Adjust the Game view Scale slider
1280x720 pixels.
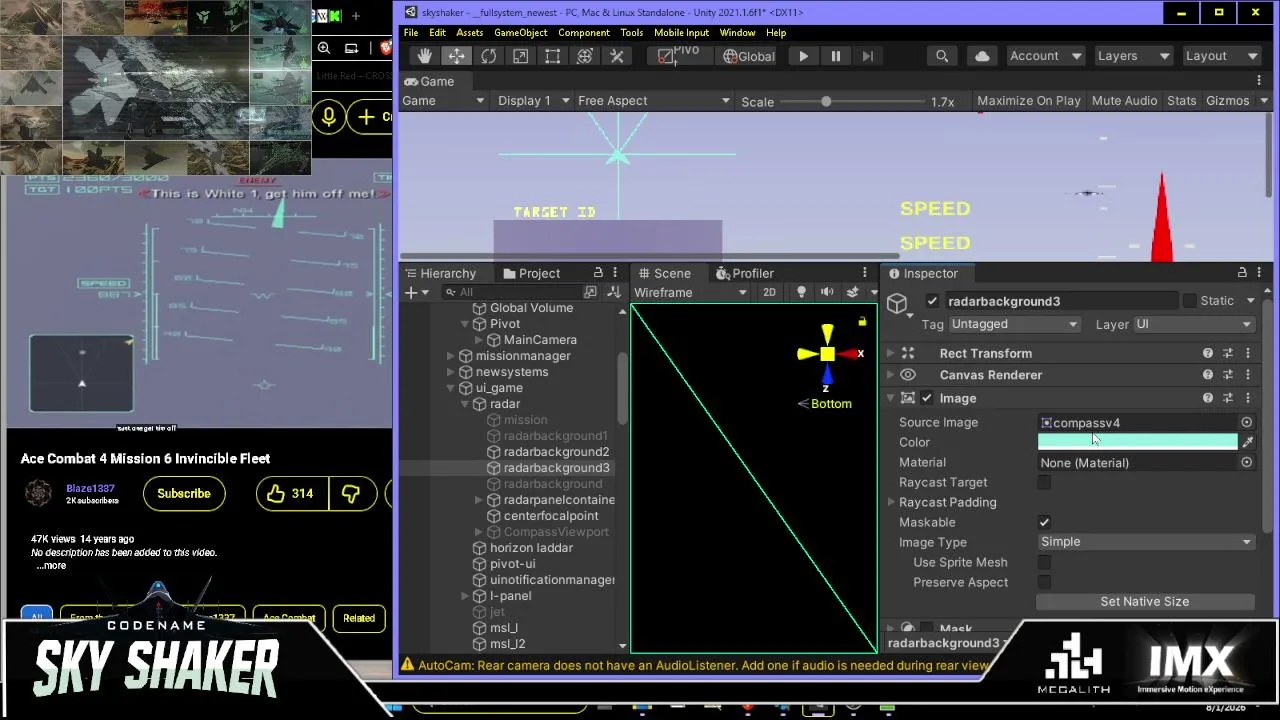(825, 101)
